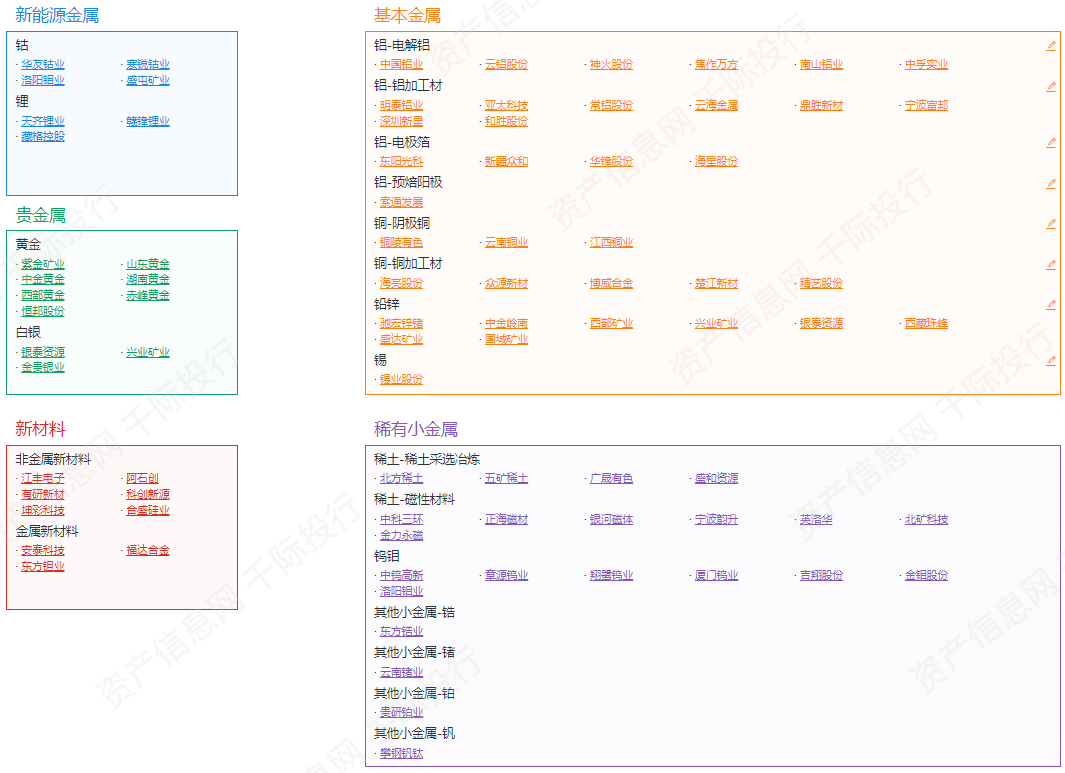Edit the 铜-阴极铜 row via its pencil
This screenshot has width=1065, height=773.
[1051, 223]
